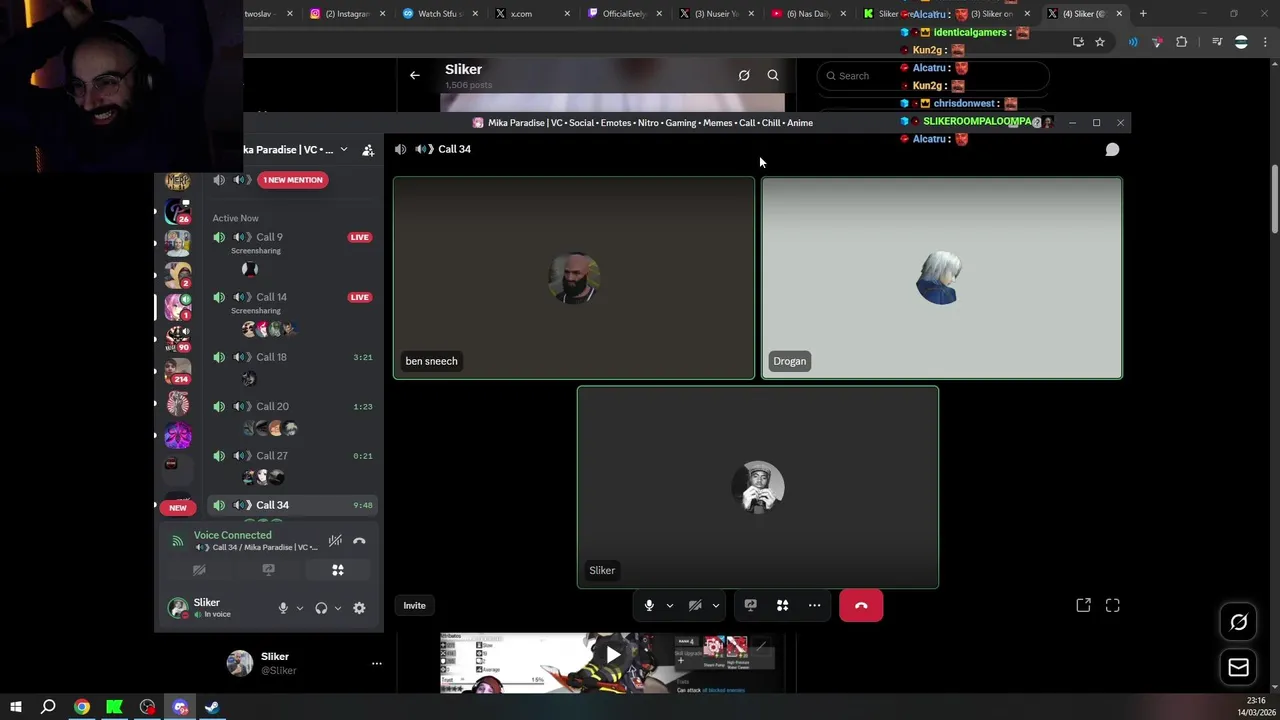Open more options ellipsis in call bar
Image resolution: width=1280 pixels, height=720 pixels.
pos(814,605)
